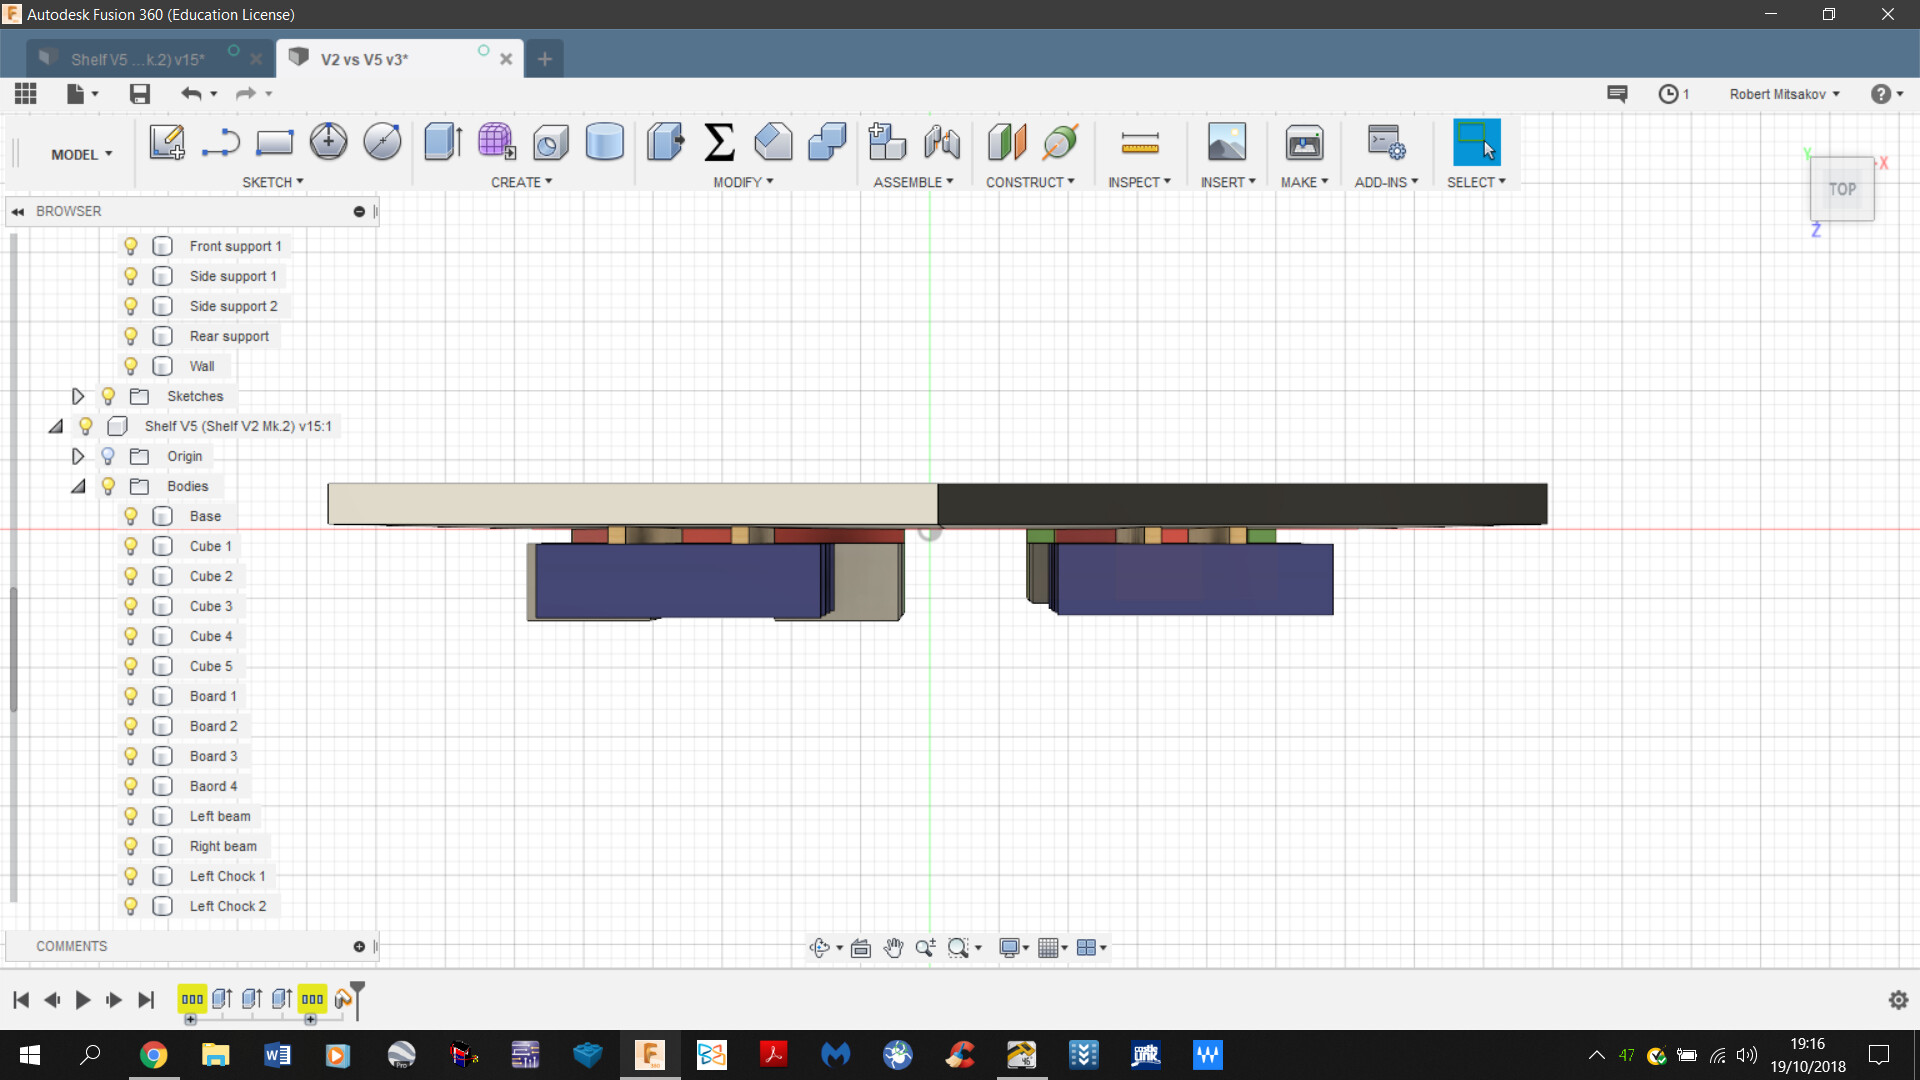Activate the Extrude tool
The width and height of the screenshot is (1920, 1080).
(442, 142)
